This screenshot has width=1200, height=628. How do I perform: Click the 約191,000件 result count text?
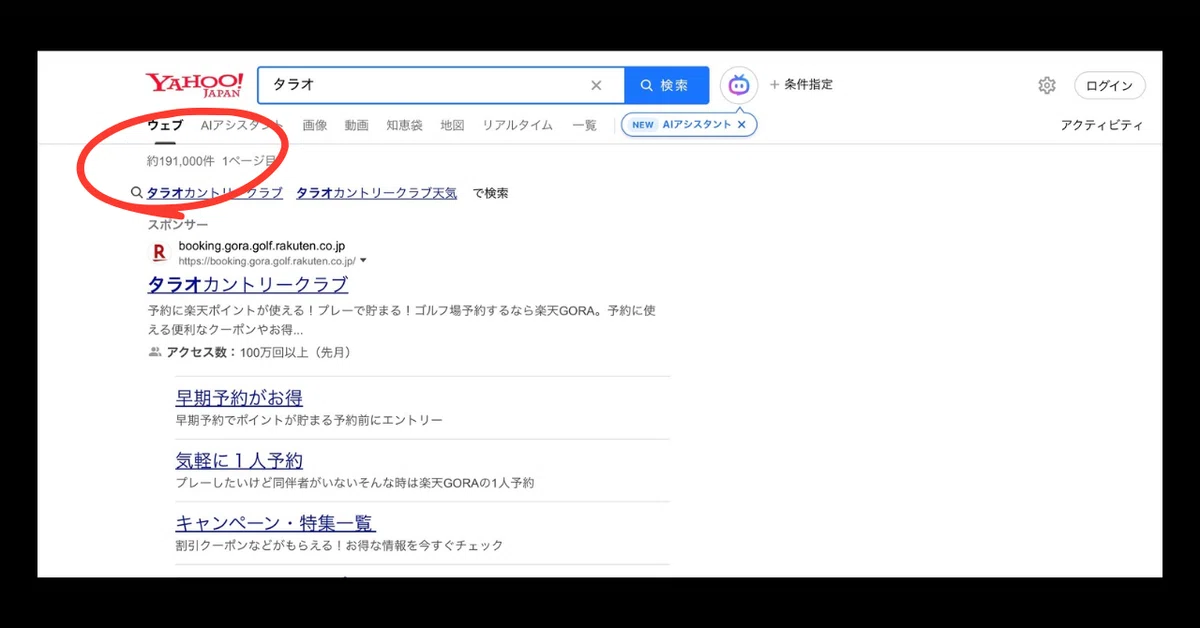coord(180,160)
